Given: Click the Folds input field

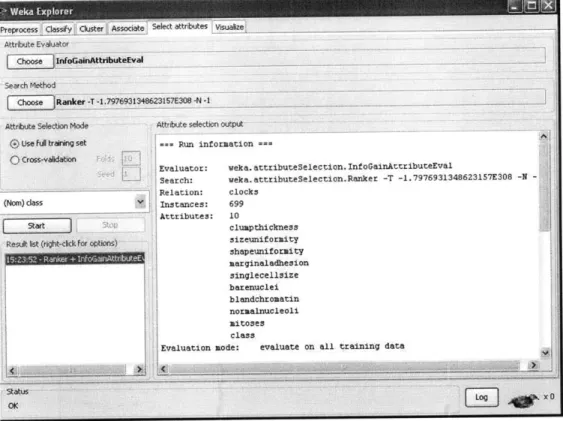Looking at the screenshot, I should (131, 158).
